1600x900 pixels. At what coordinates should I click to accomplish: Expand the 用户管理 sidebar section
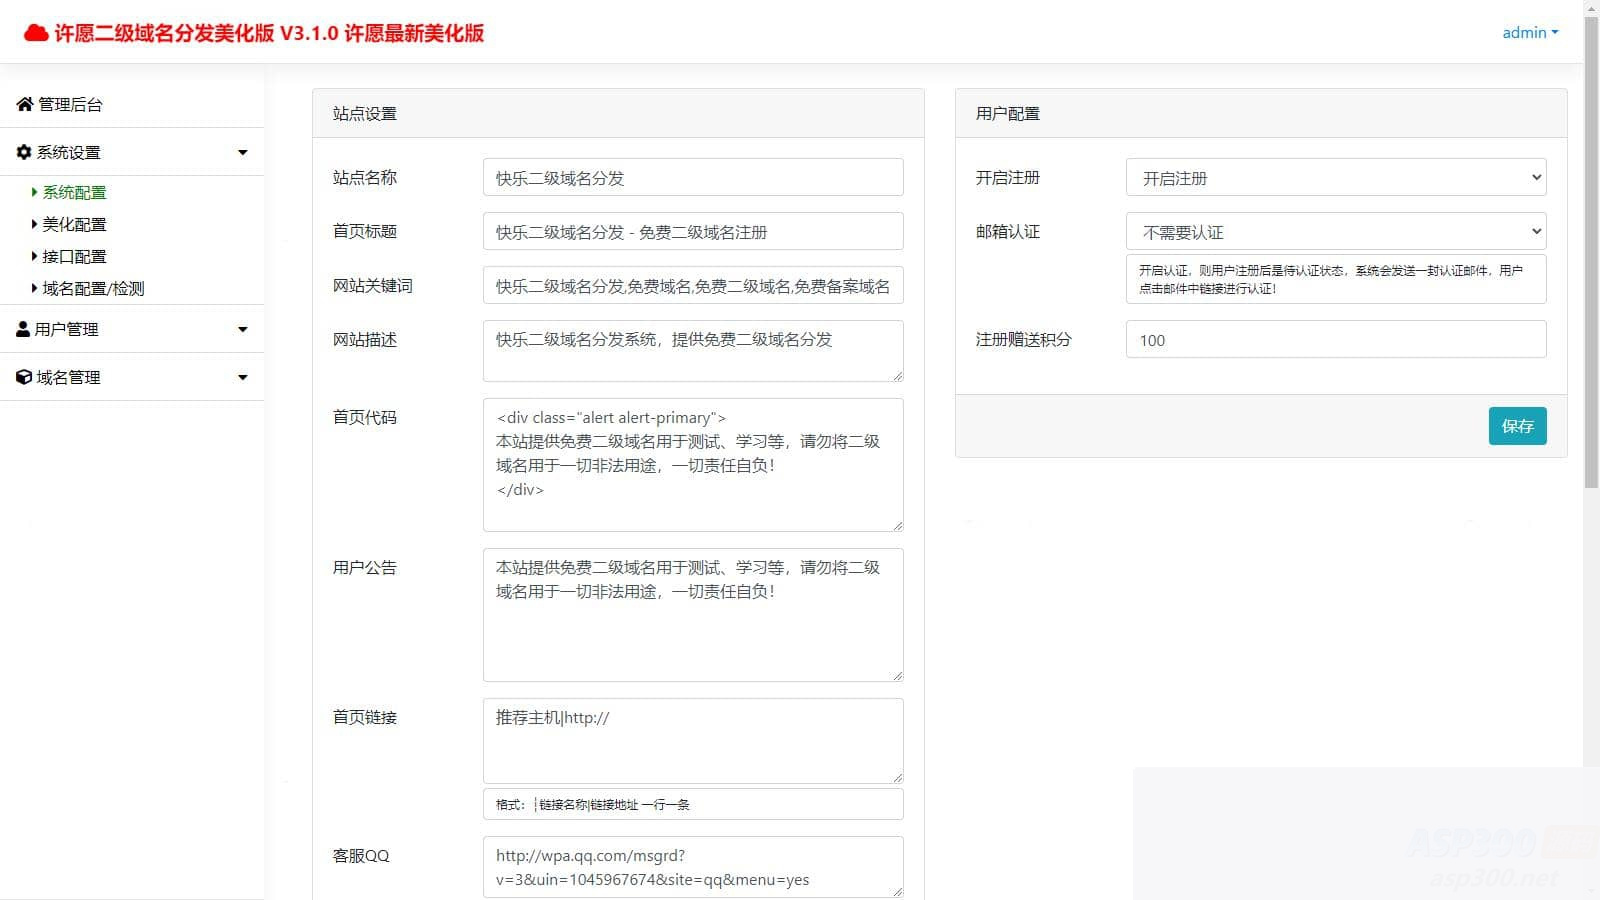241,328
